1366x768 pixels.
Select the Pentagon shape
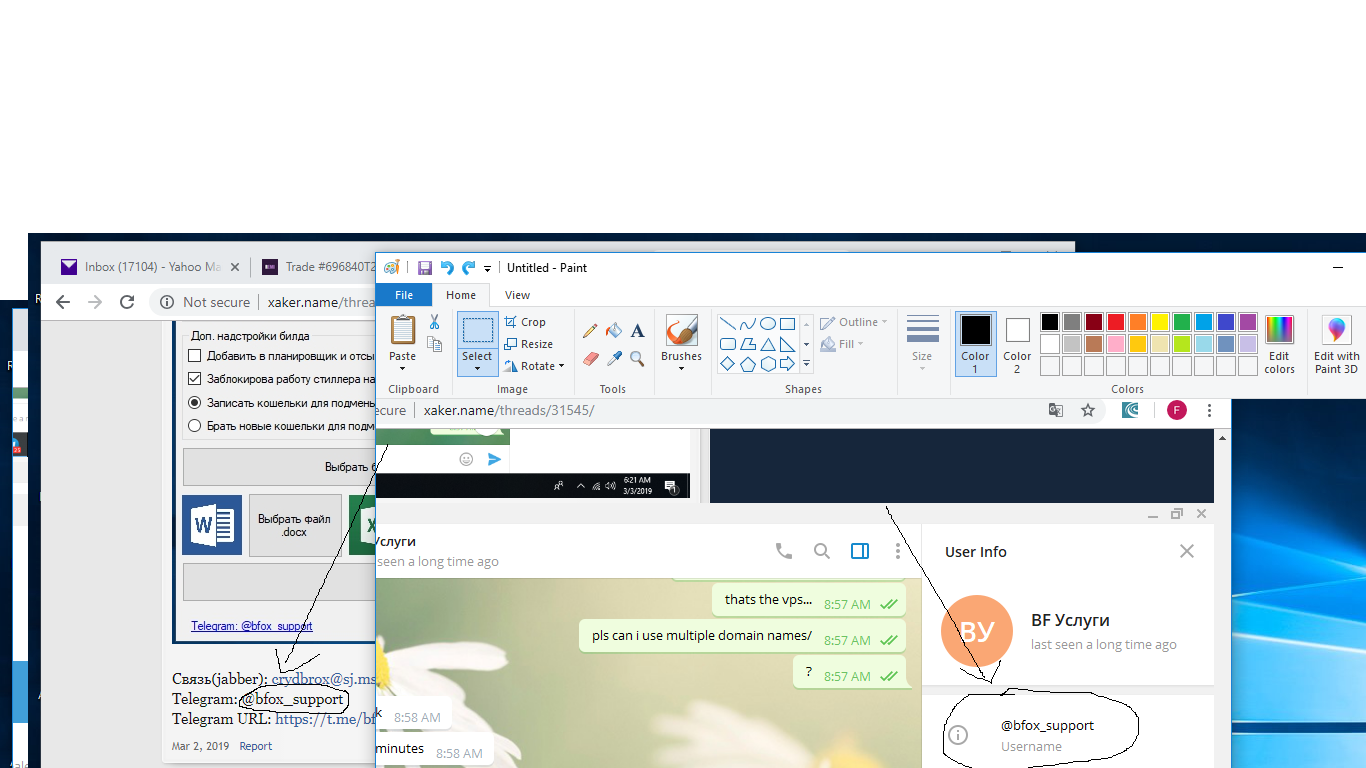click(x=748, y=364)
